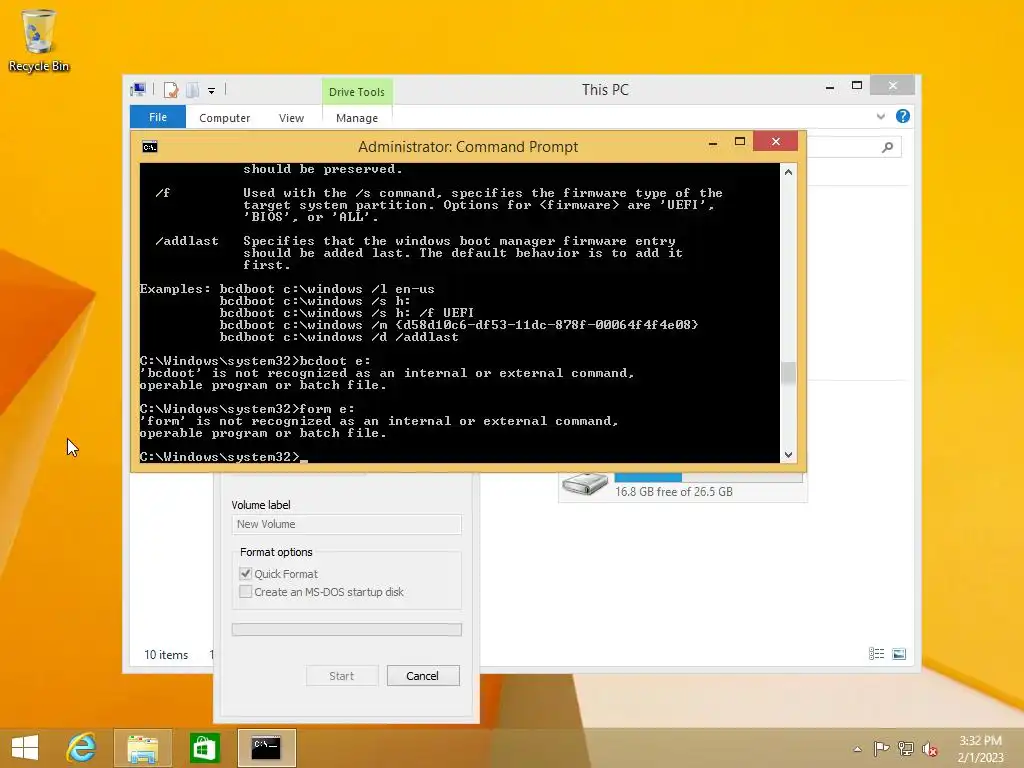Screen dimensions: 1024x768
Task: Click the search magnifier in This PC
Action: pos(887,147)
